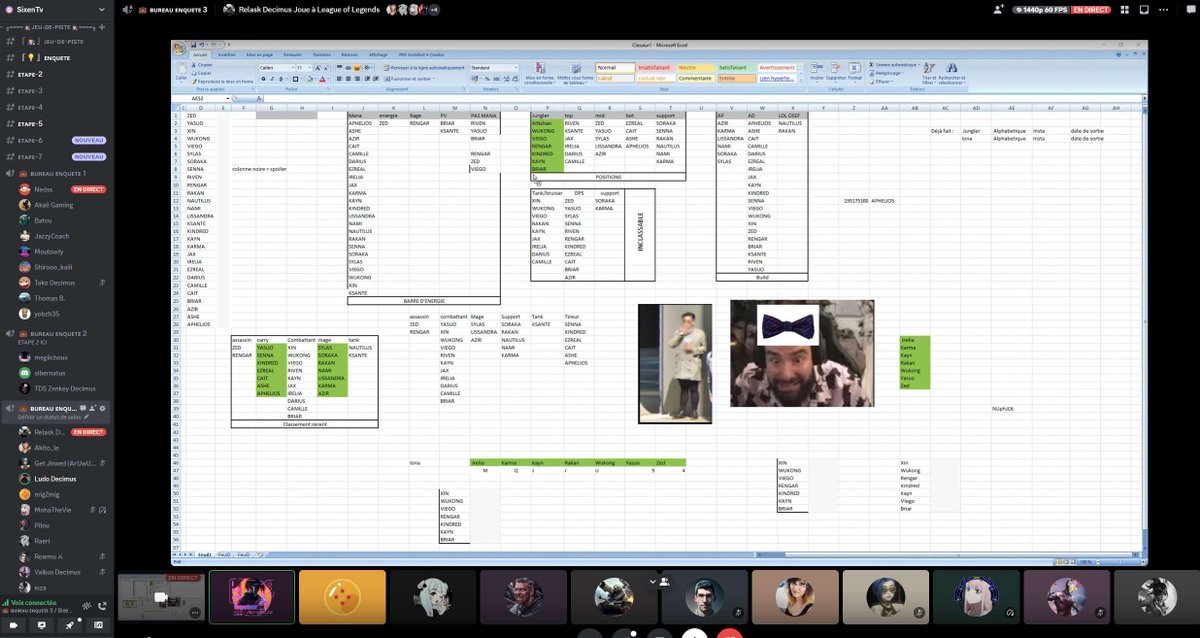Viewport: 1200px width, 638px height.
Task: Open Mise en forme conditionnelle
Action: pos(542,71)
